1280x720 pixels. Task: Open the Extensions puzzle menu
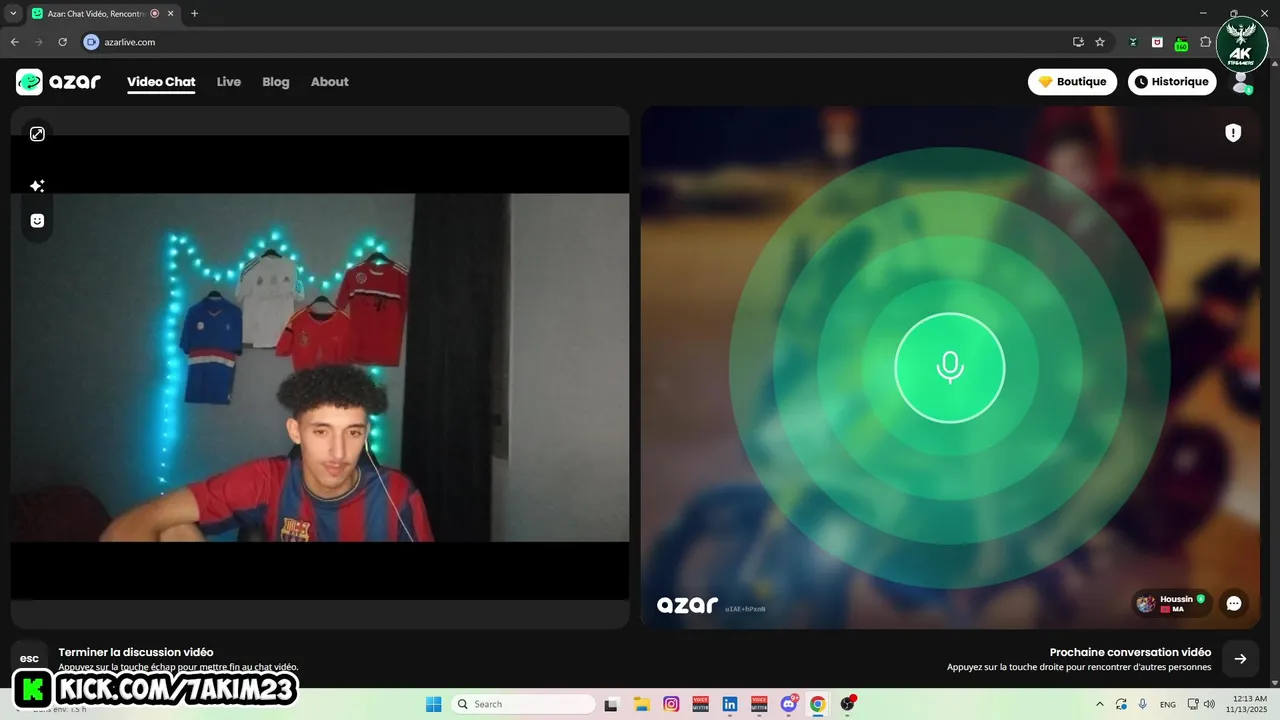pos(1205,42)
